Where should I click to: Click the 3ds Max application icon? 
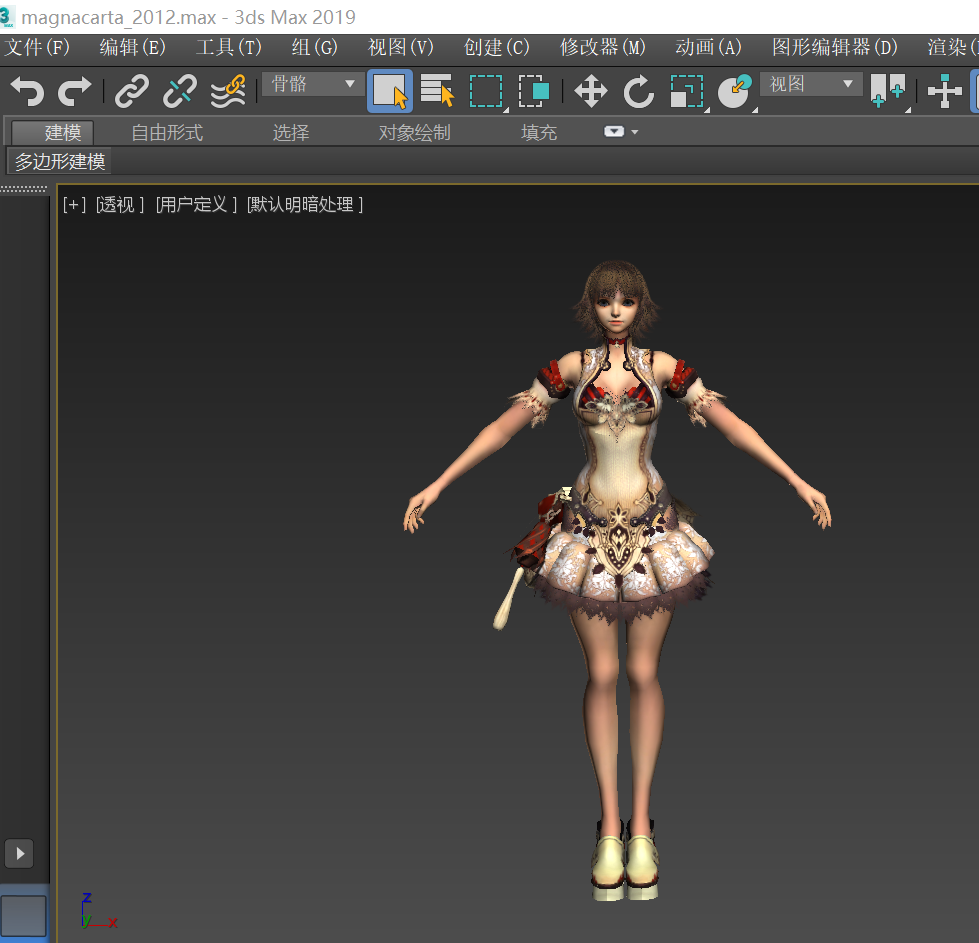tap(7, 16)
